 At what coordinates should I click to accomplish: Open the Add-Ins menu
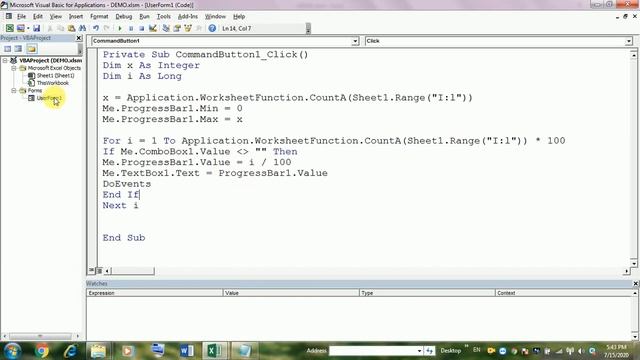point(187,16)
